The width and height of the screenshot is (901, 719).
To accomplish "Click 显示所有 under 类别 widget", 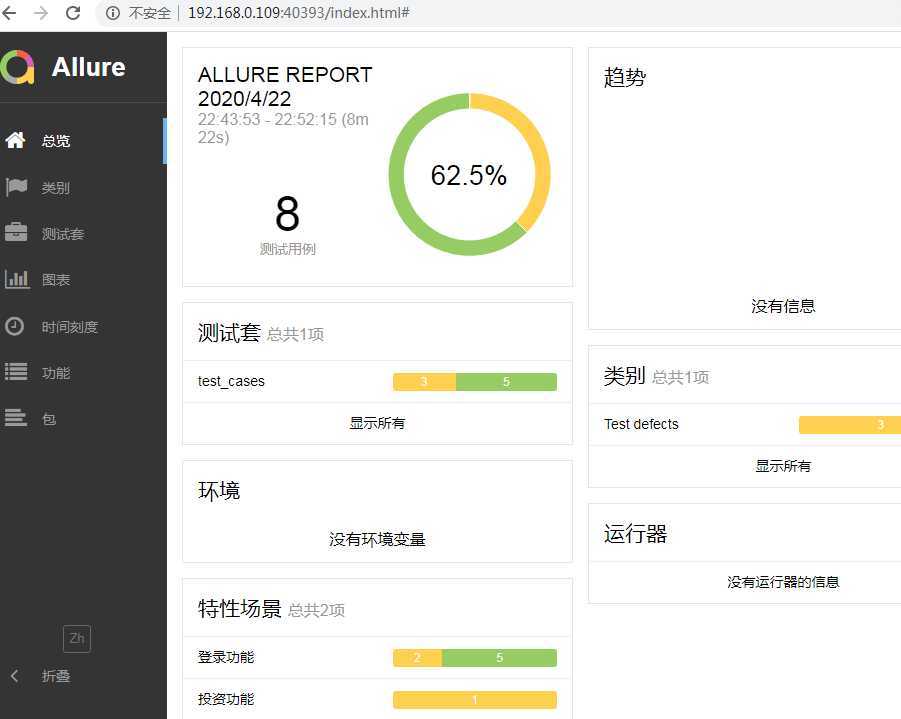I will (x=783, y=466).
